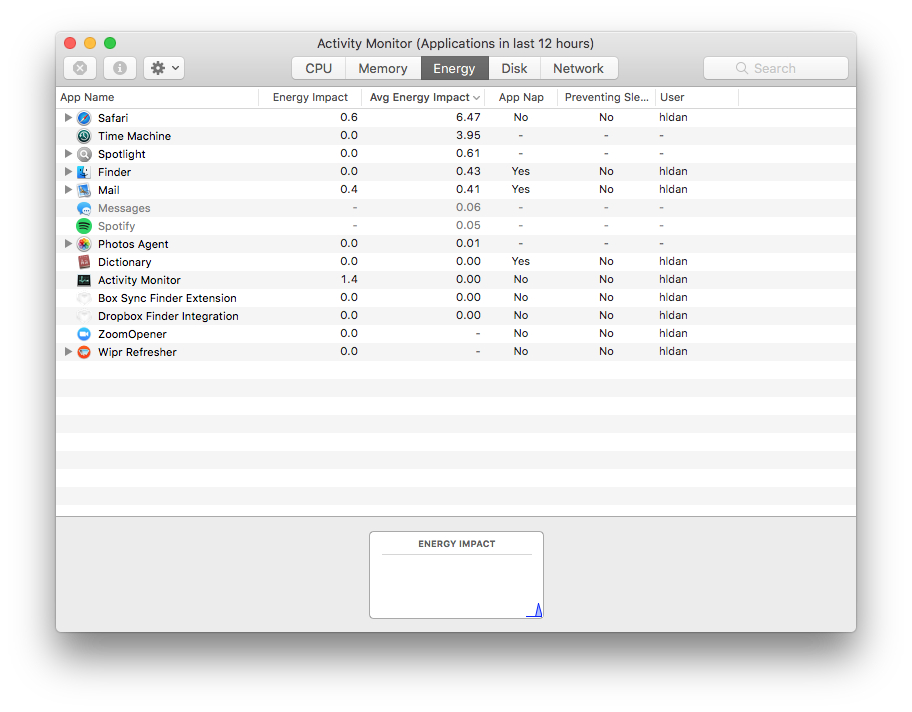The image size is (912, 712).
Task: Click the Inspect process info button
Action: (120, 68)
